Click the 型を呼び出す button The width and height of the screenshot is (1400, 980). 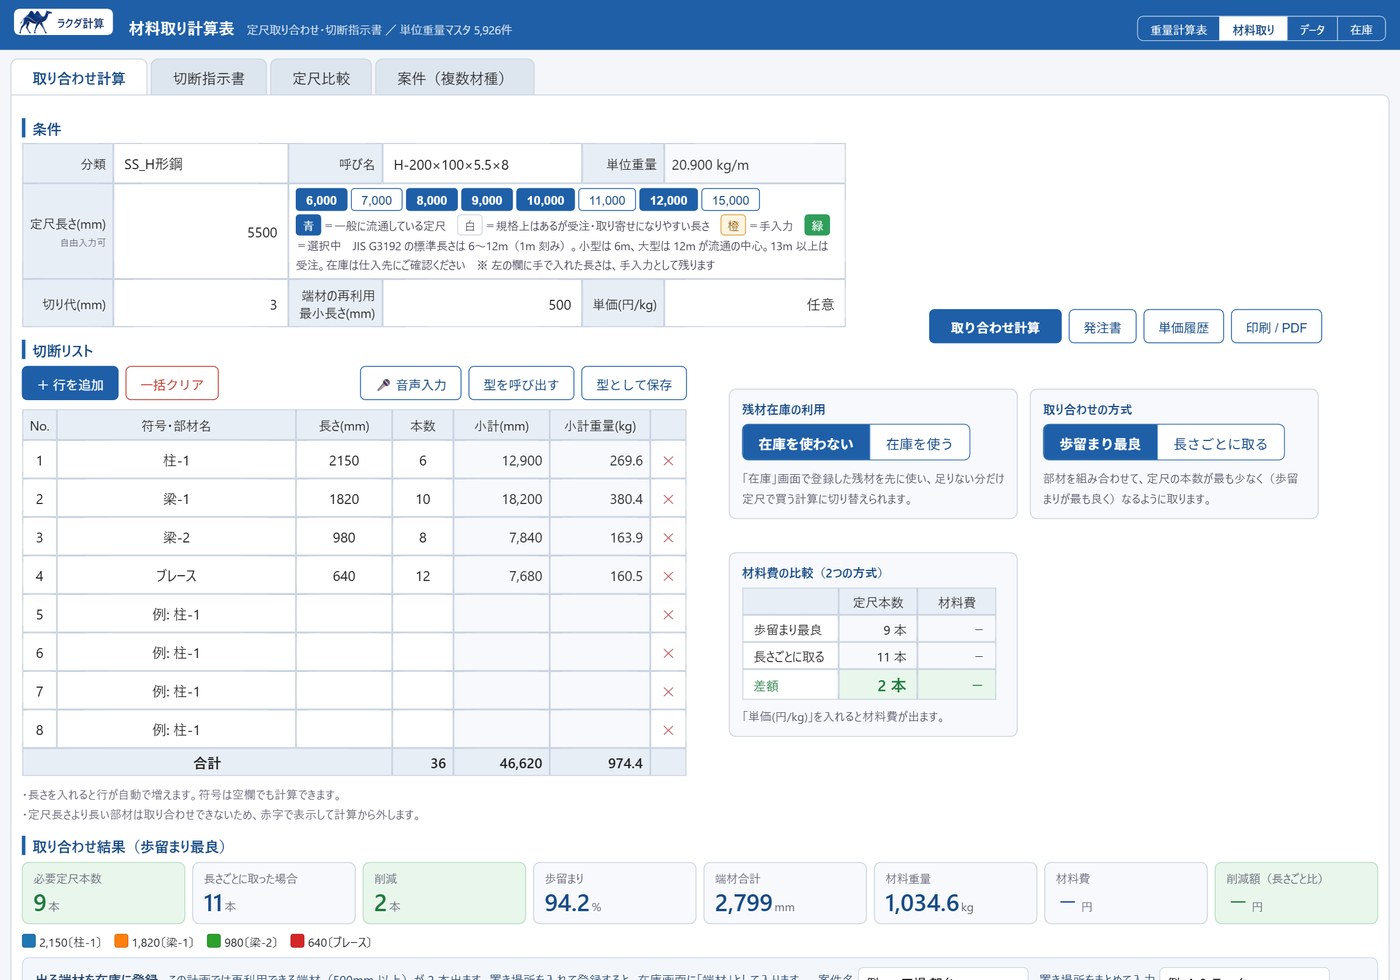click(x=521, y=384)
